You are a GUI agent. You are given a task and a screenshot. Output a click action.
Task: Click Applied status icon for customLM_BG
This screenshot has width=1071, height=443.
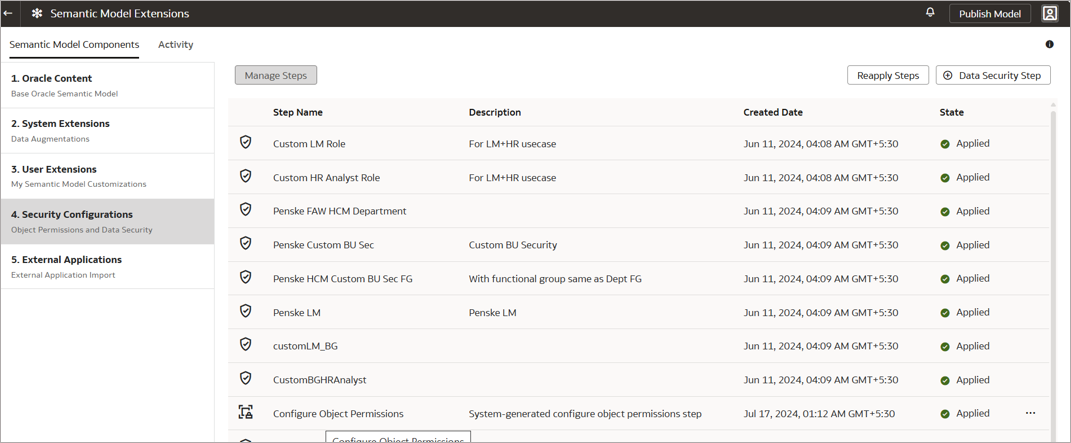[x=945, y=346]
